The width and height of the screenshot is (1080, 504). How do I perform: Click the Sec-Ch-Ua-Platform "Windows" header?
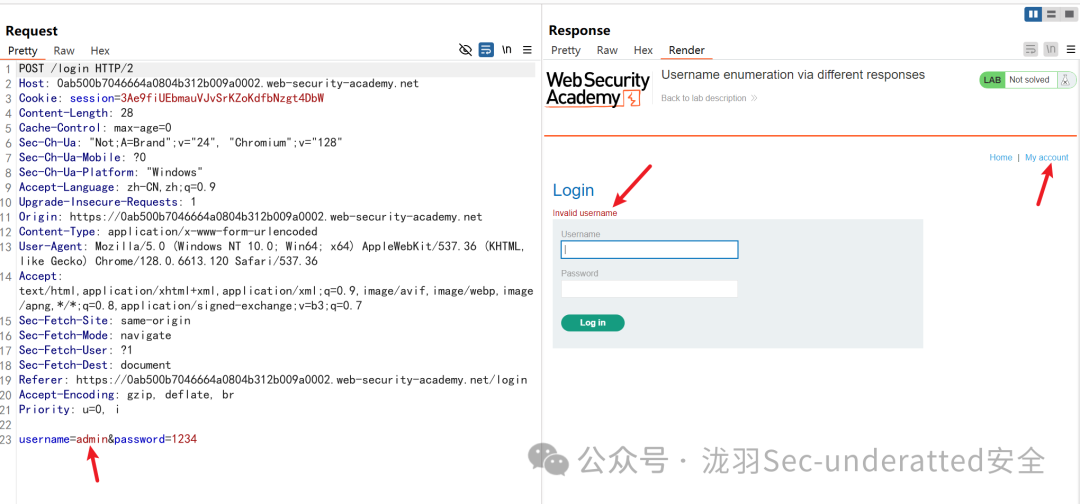point(111,172)
